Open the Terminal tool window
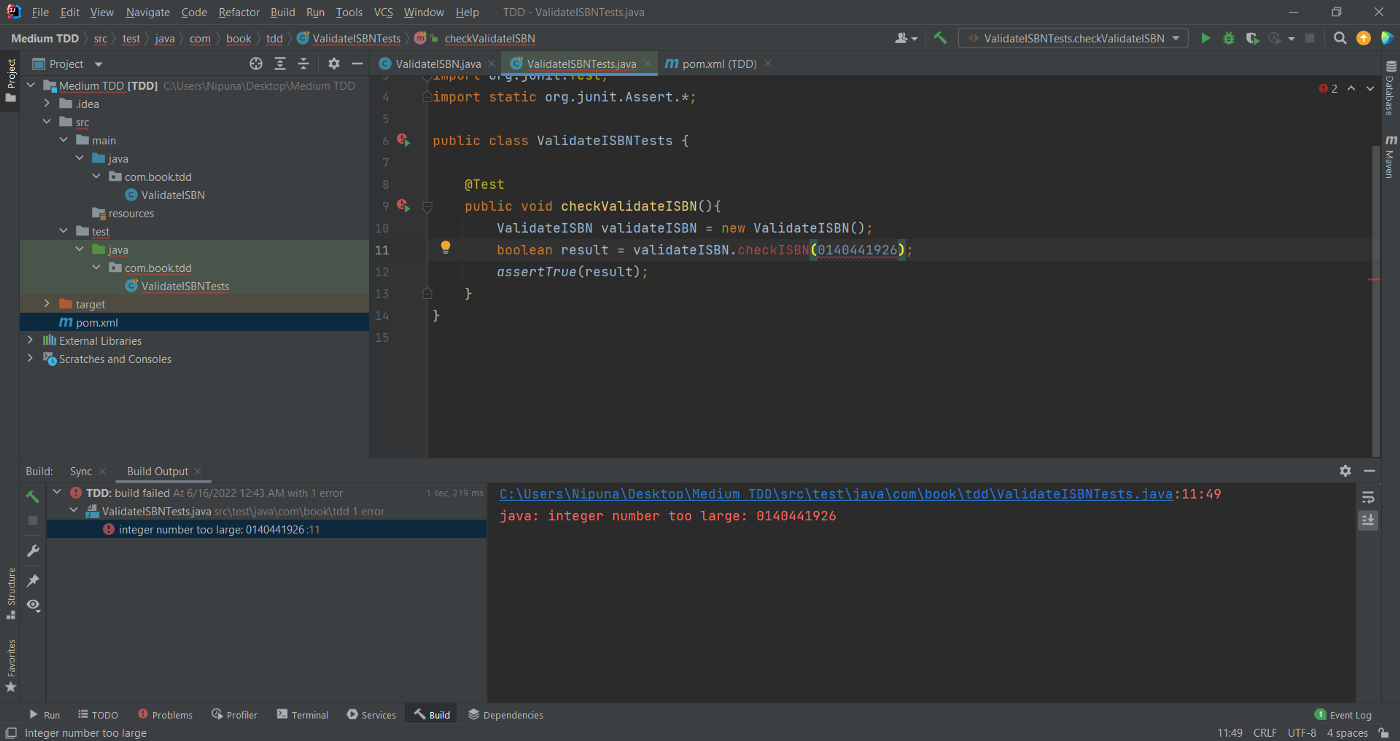 point(303,715)
